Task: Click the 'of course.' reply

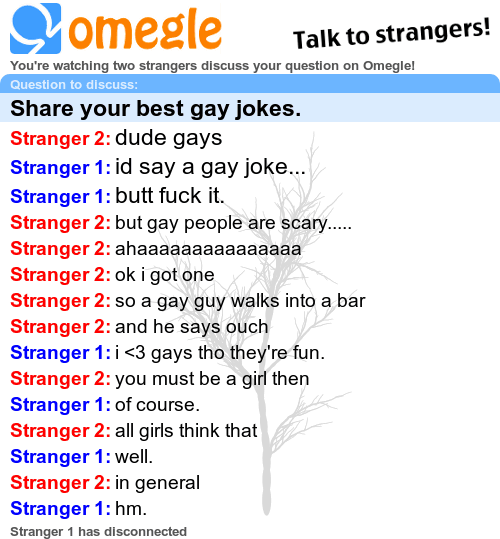Action: click(157, 405)
